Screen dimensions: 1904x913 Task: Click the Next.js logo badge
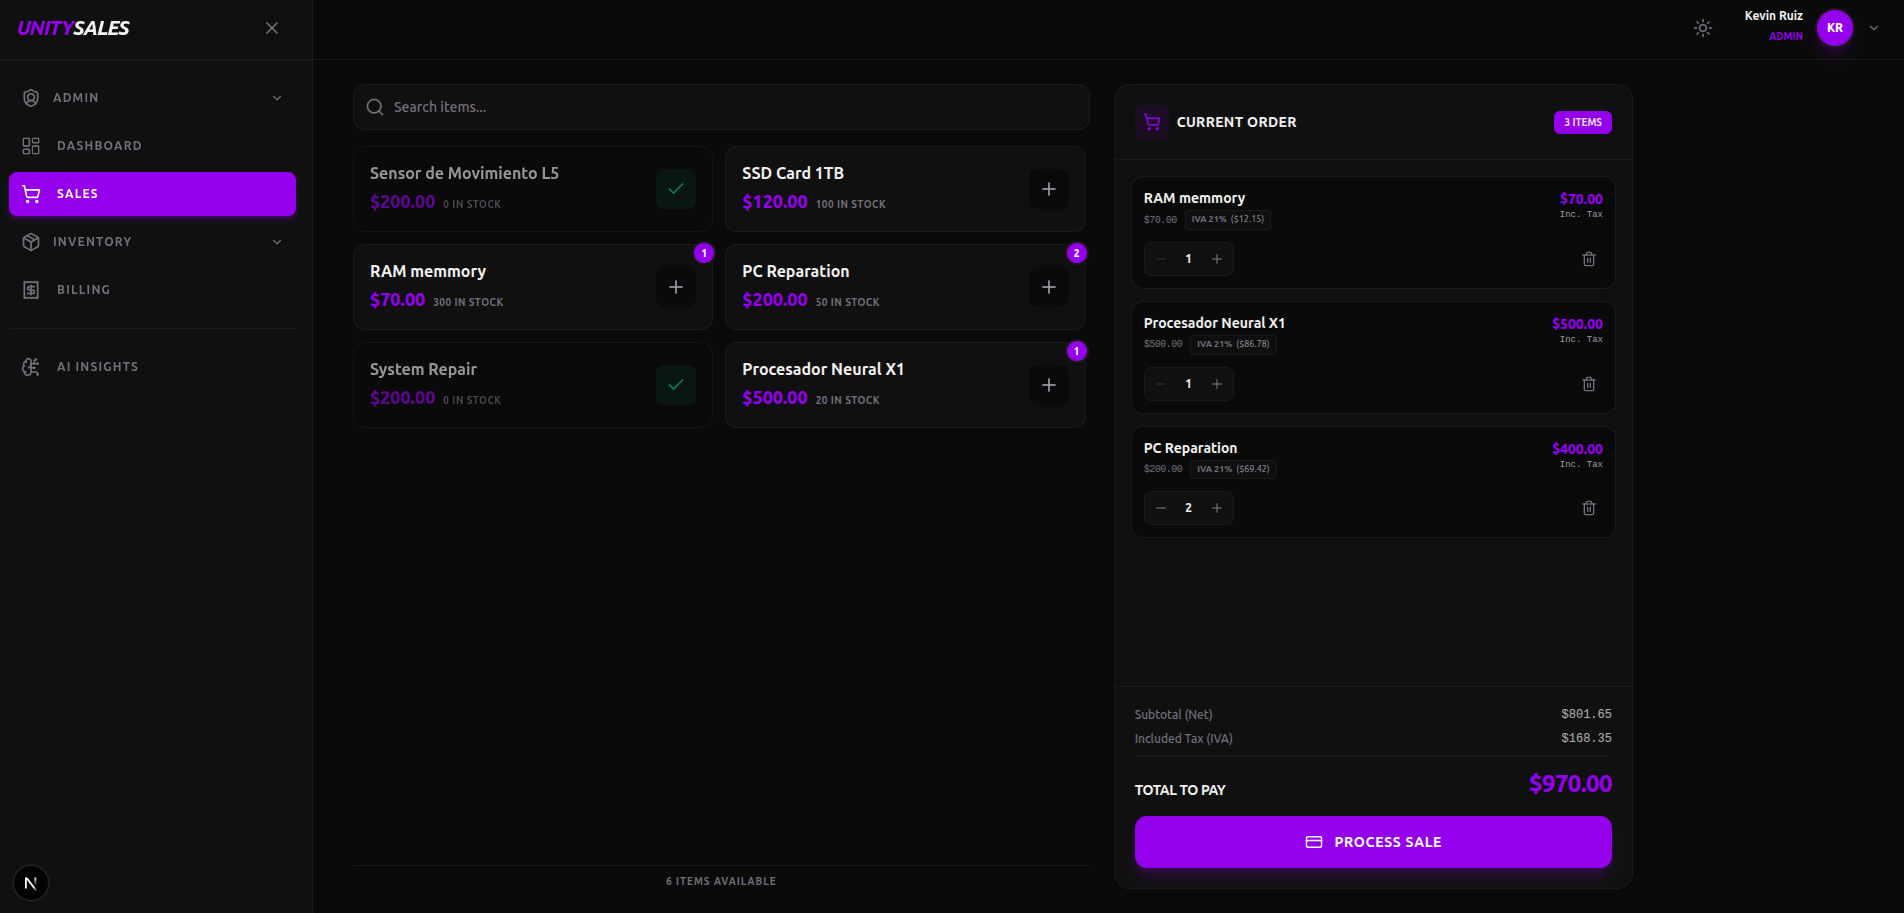coord(31,883)
